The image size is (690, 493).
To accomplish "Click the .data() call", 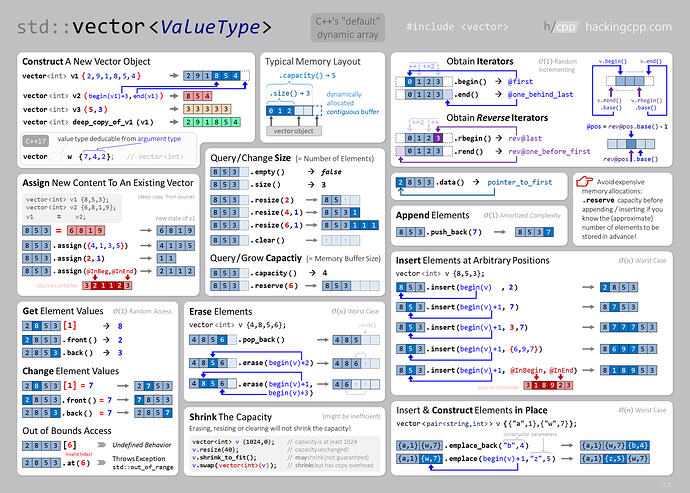I will point(450,182).
